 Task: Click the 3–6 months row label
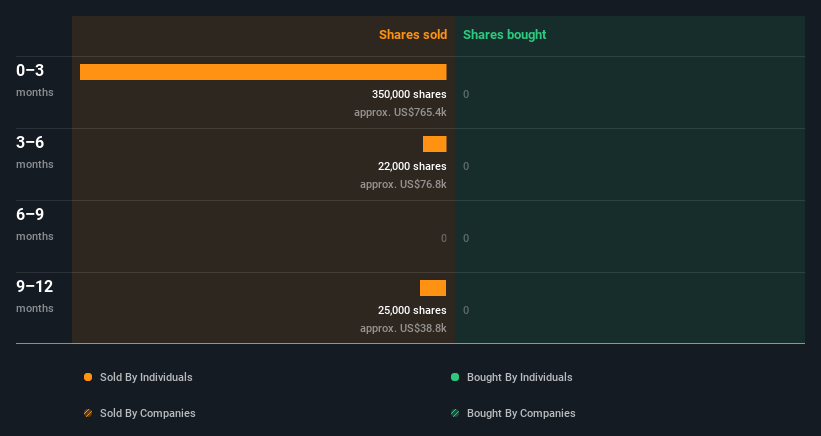pyautogui.click(x=35, y=152)
